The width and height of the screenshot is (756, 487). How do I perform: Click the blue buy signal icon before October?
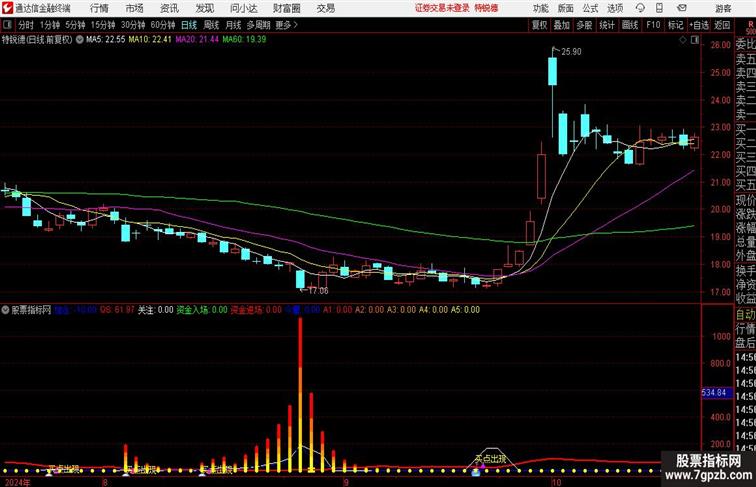click(x=476, y=473)
